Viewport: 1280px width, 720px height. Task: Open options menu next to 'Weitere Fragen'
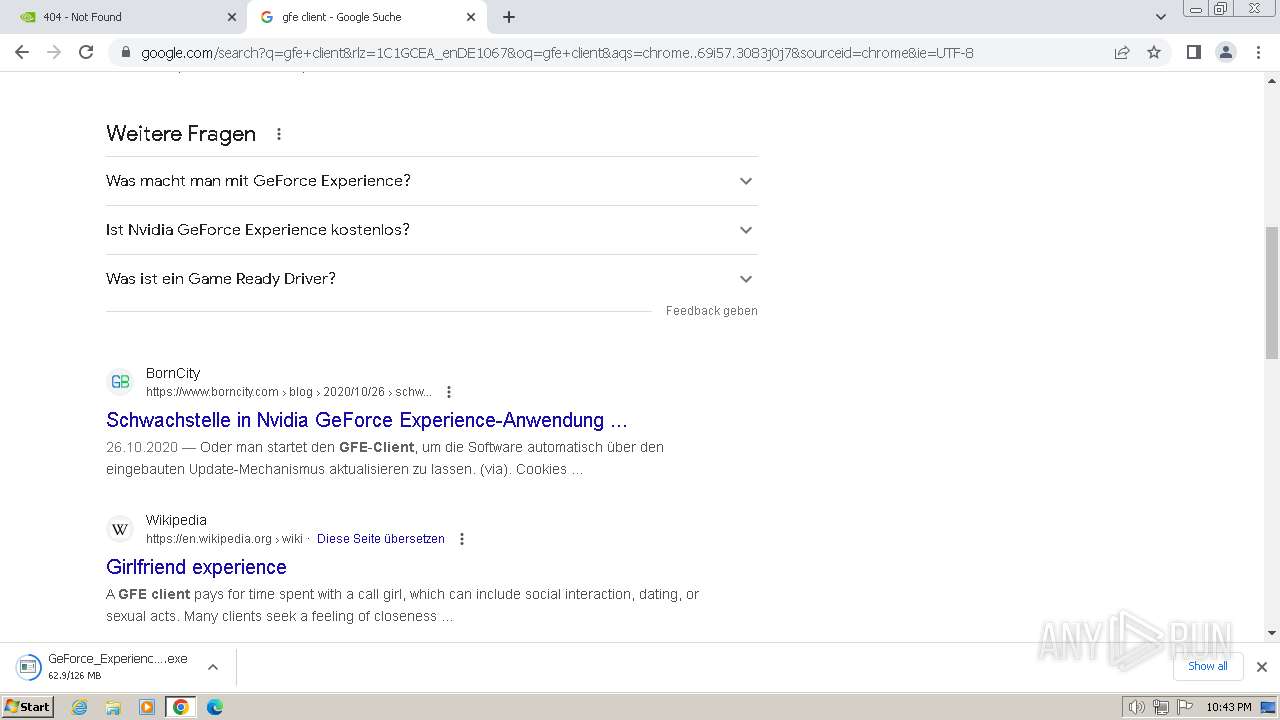[279, 134]
